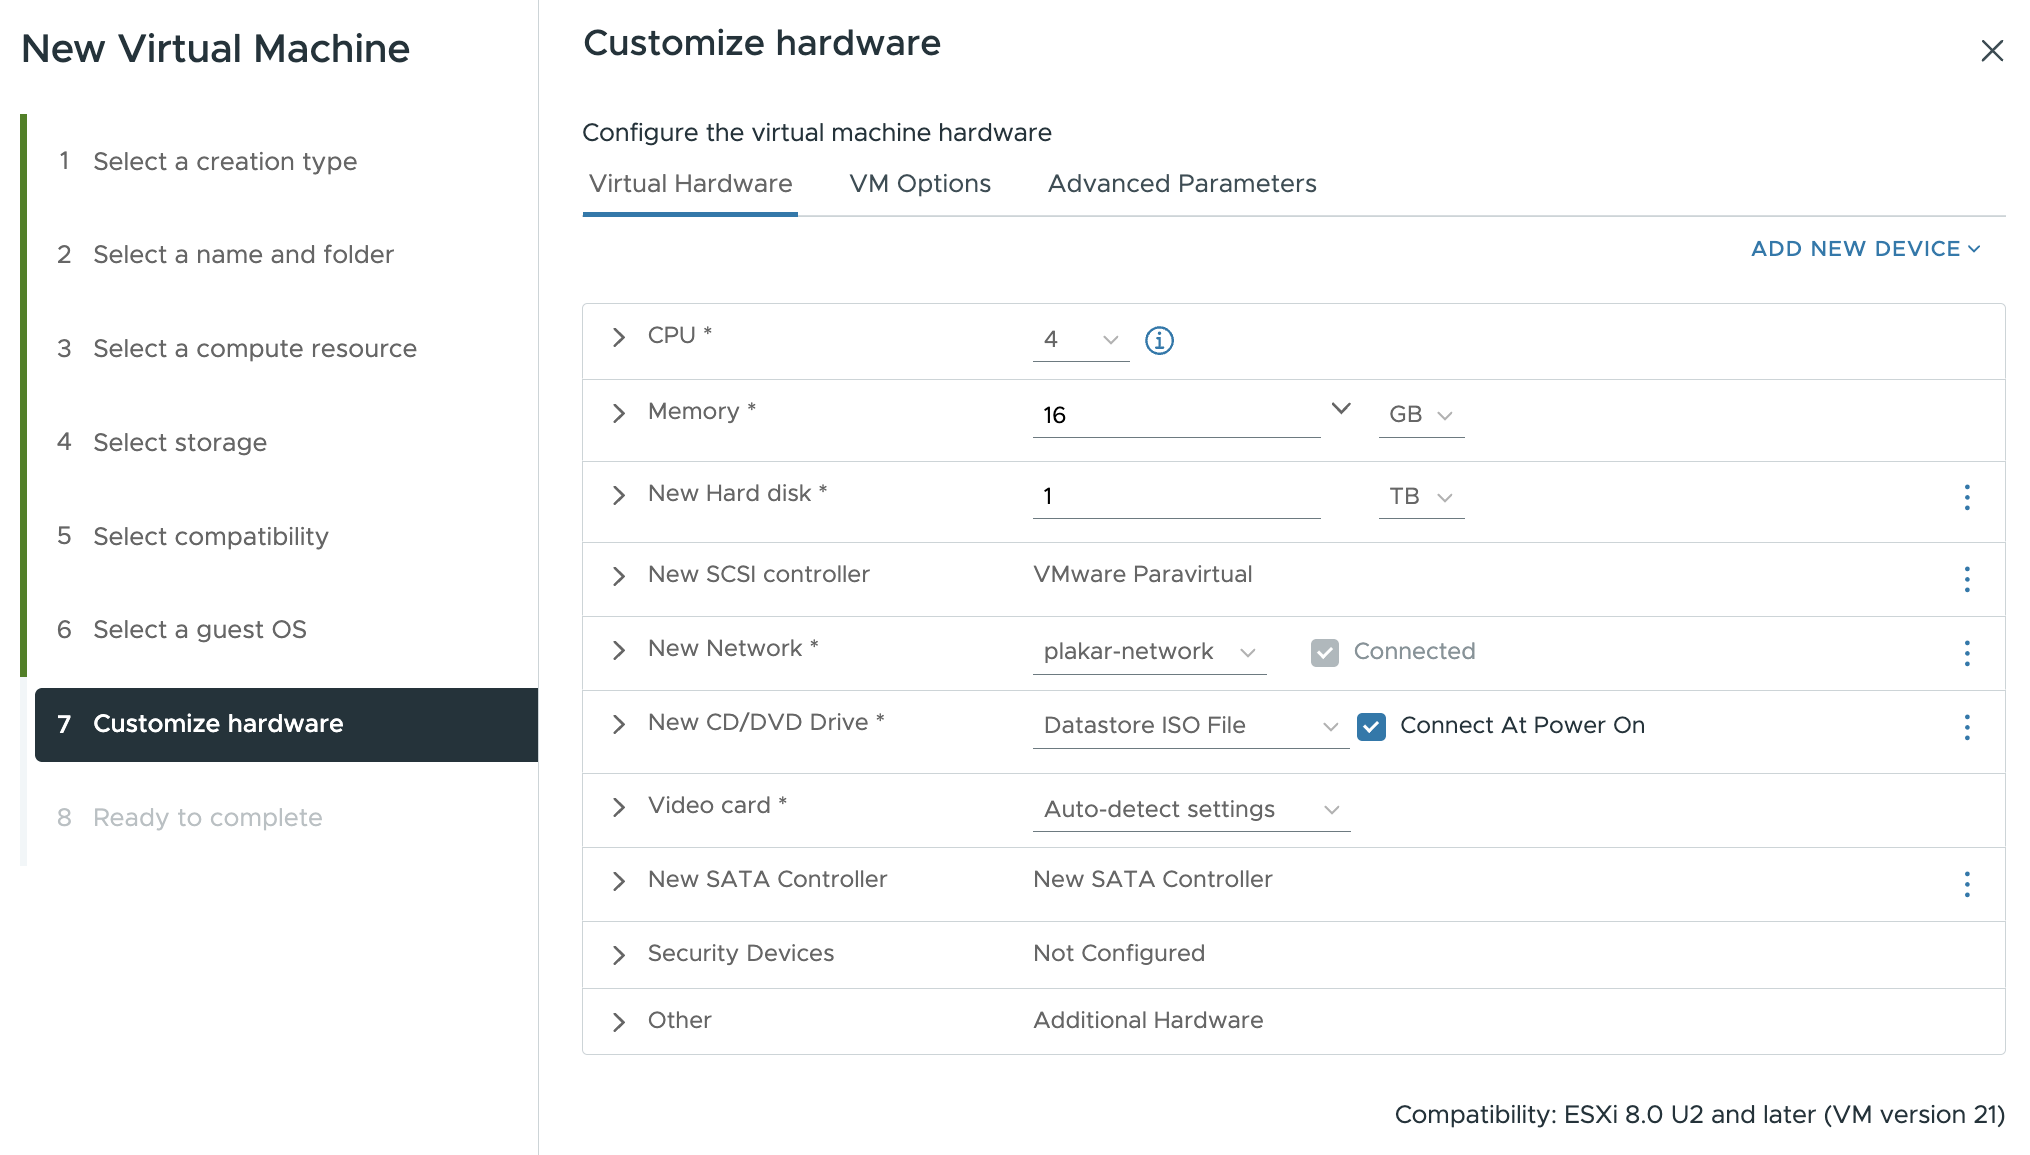The width and height of the screenshot is (2030, 1155).
Task: Open the Datastore ISO File dropdown
Action: (x=1191, y=726)
